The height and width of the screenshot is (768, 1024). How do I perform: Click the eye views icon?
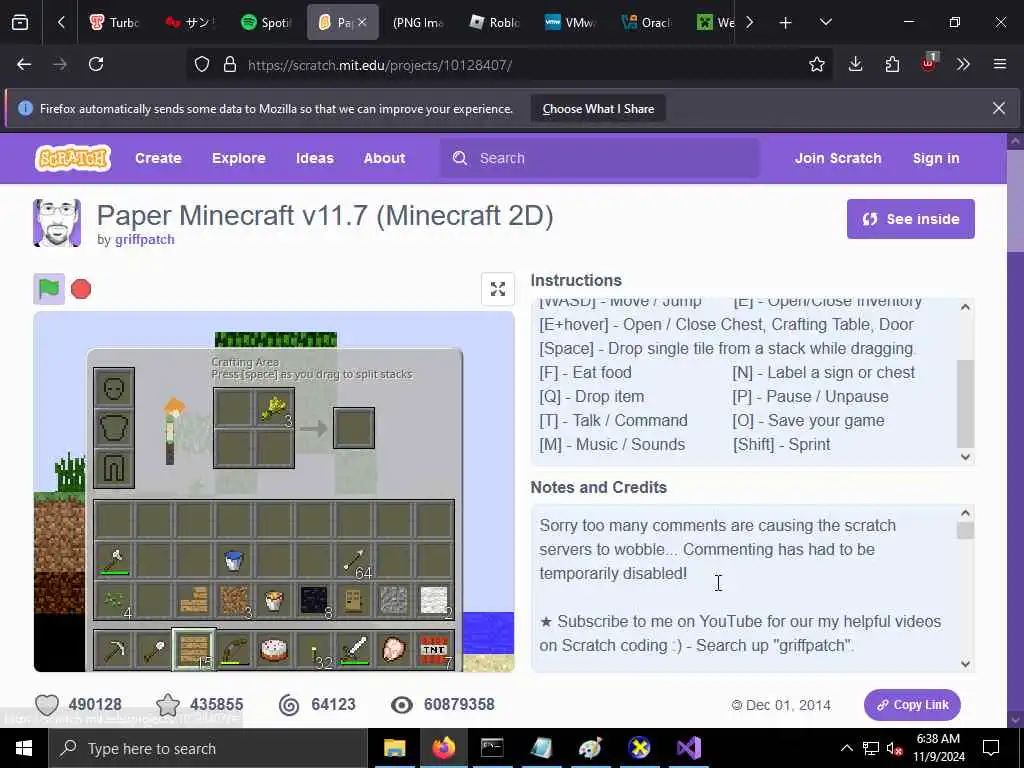click(402, 705)
